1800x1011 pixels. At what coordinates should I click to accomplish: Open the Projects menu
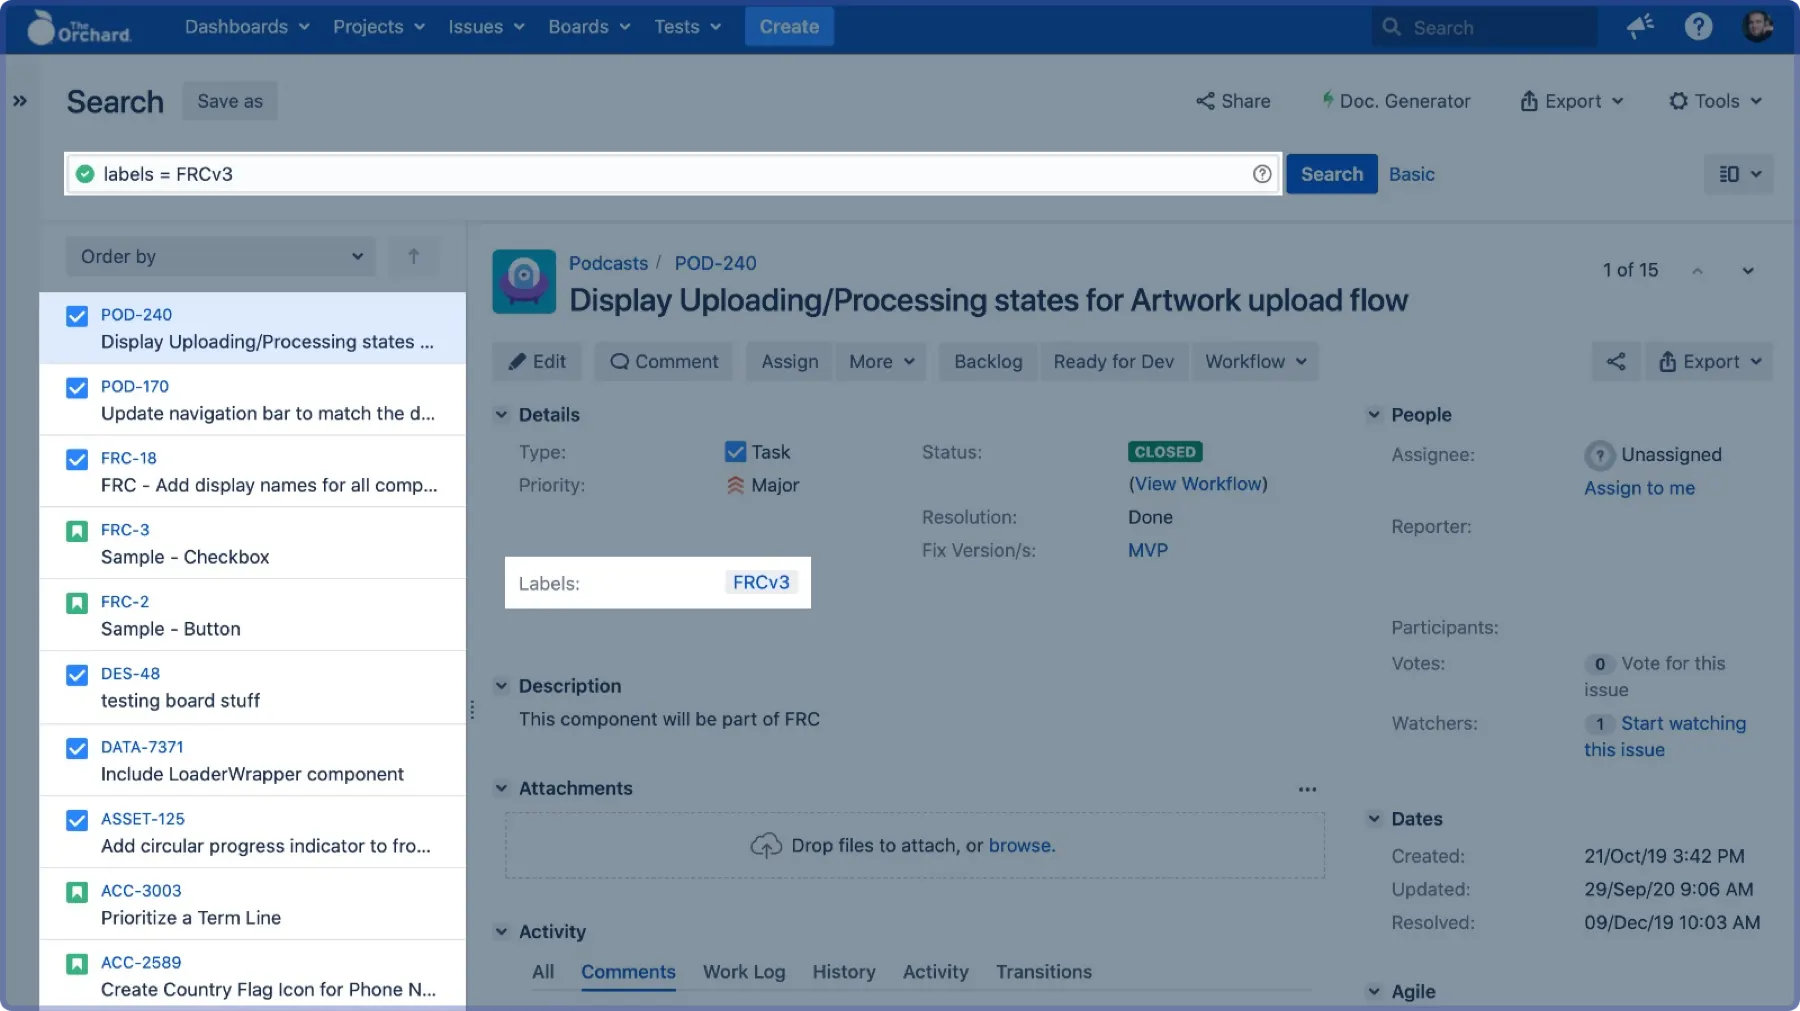[x=379, y=27]
